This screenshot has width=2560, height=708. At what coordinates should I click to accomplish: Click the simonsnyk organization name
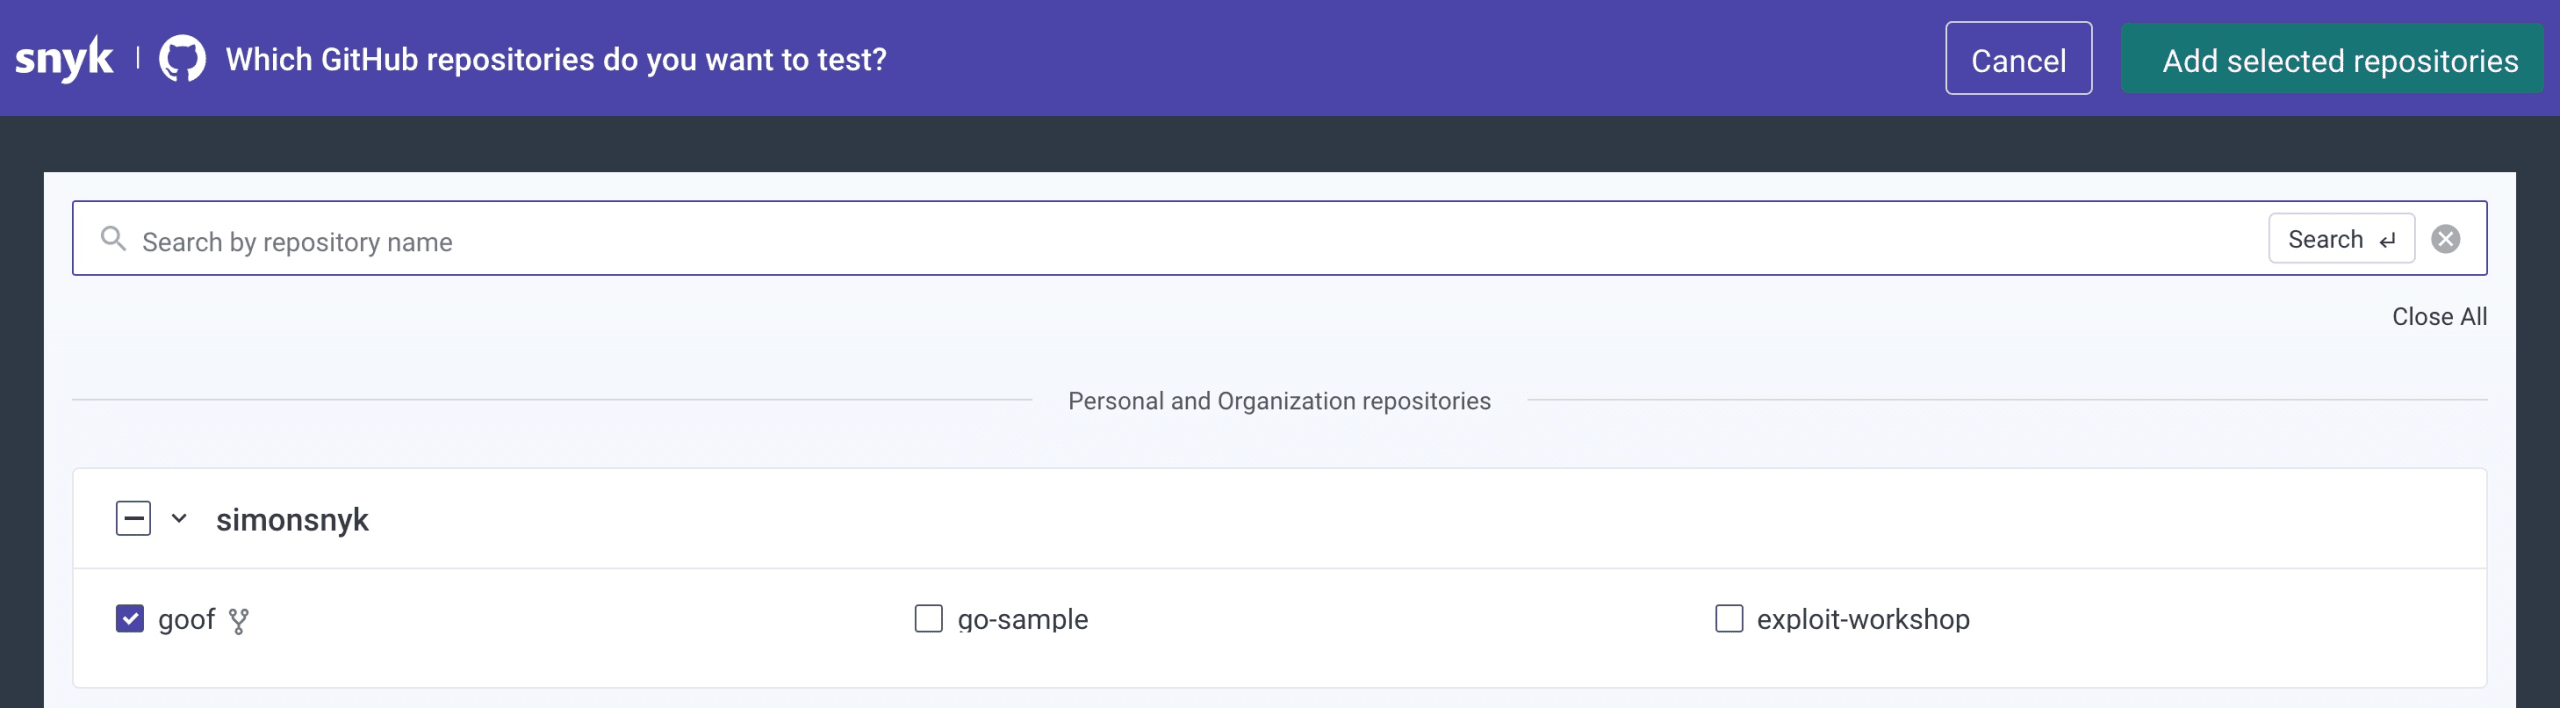tap(292, 520)
